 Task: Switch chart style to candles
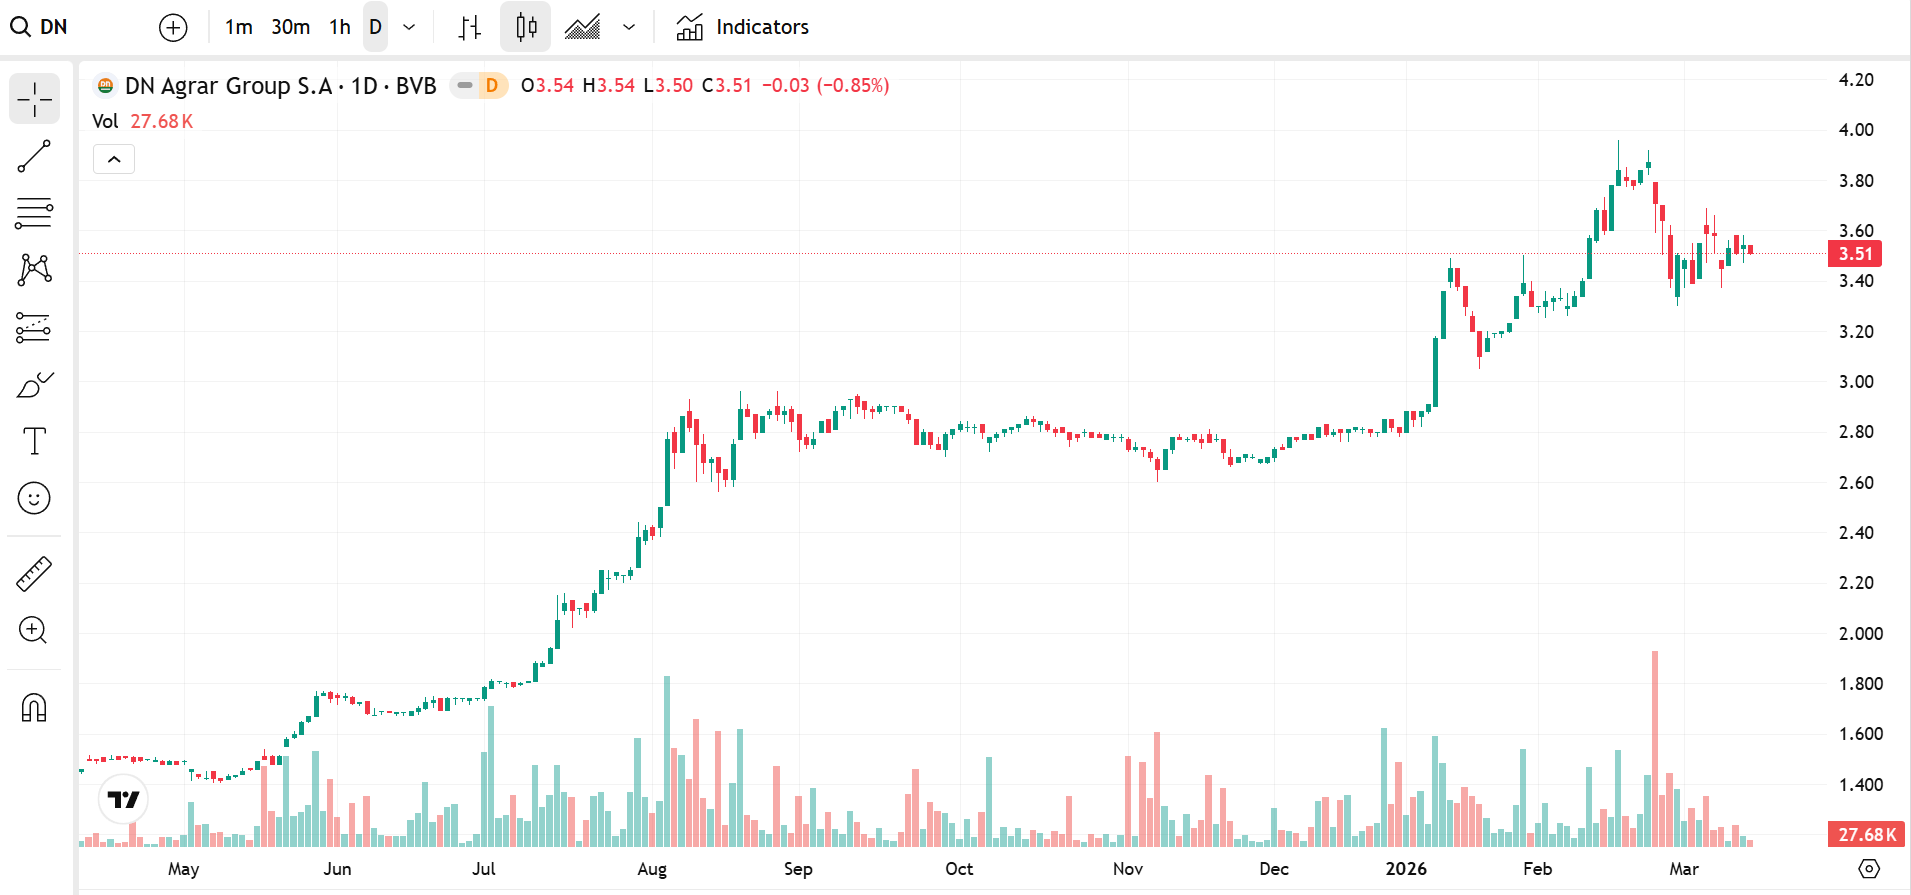[x=526, y=27]
